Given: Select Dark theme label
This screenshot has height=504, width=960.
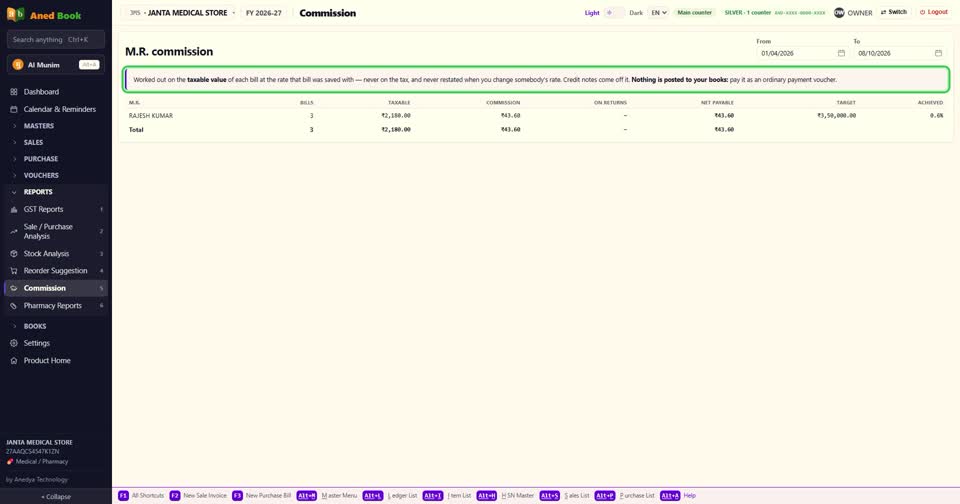Looking at the screenshot, I should (636, 12).
